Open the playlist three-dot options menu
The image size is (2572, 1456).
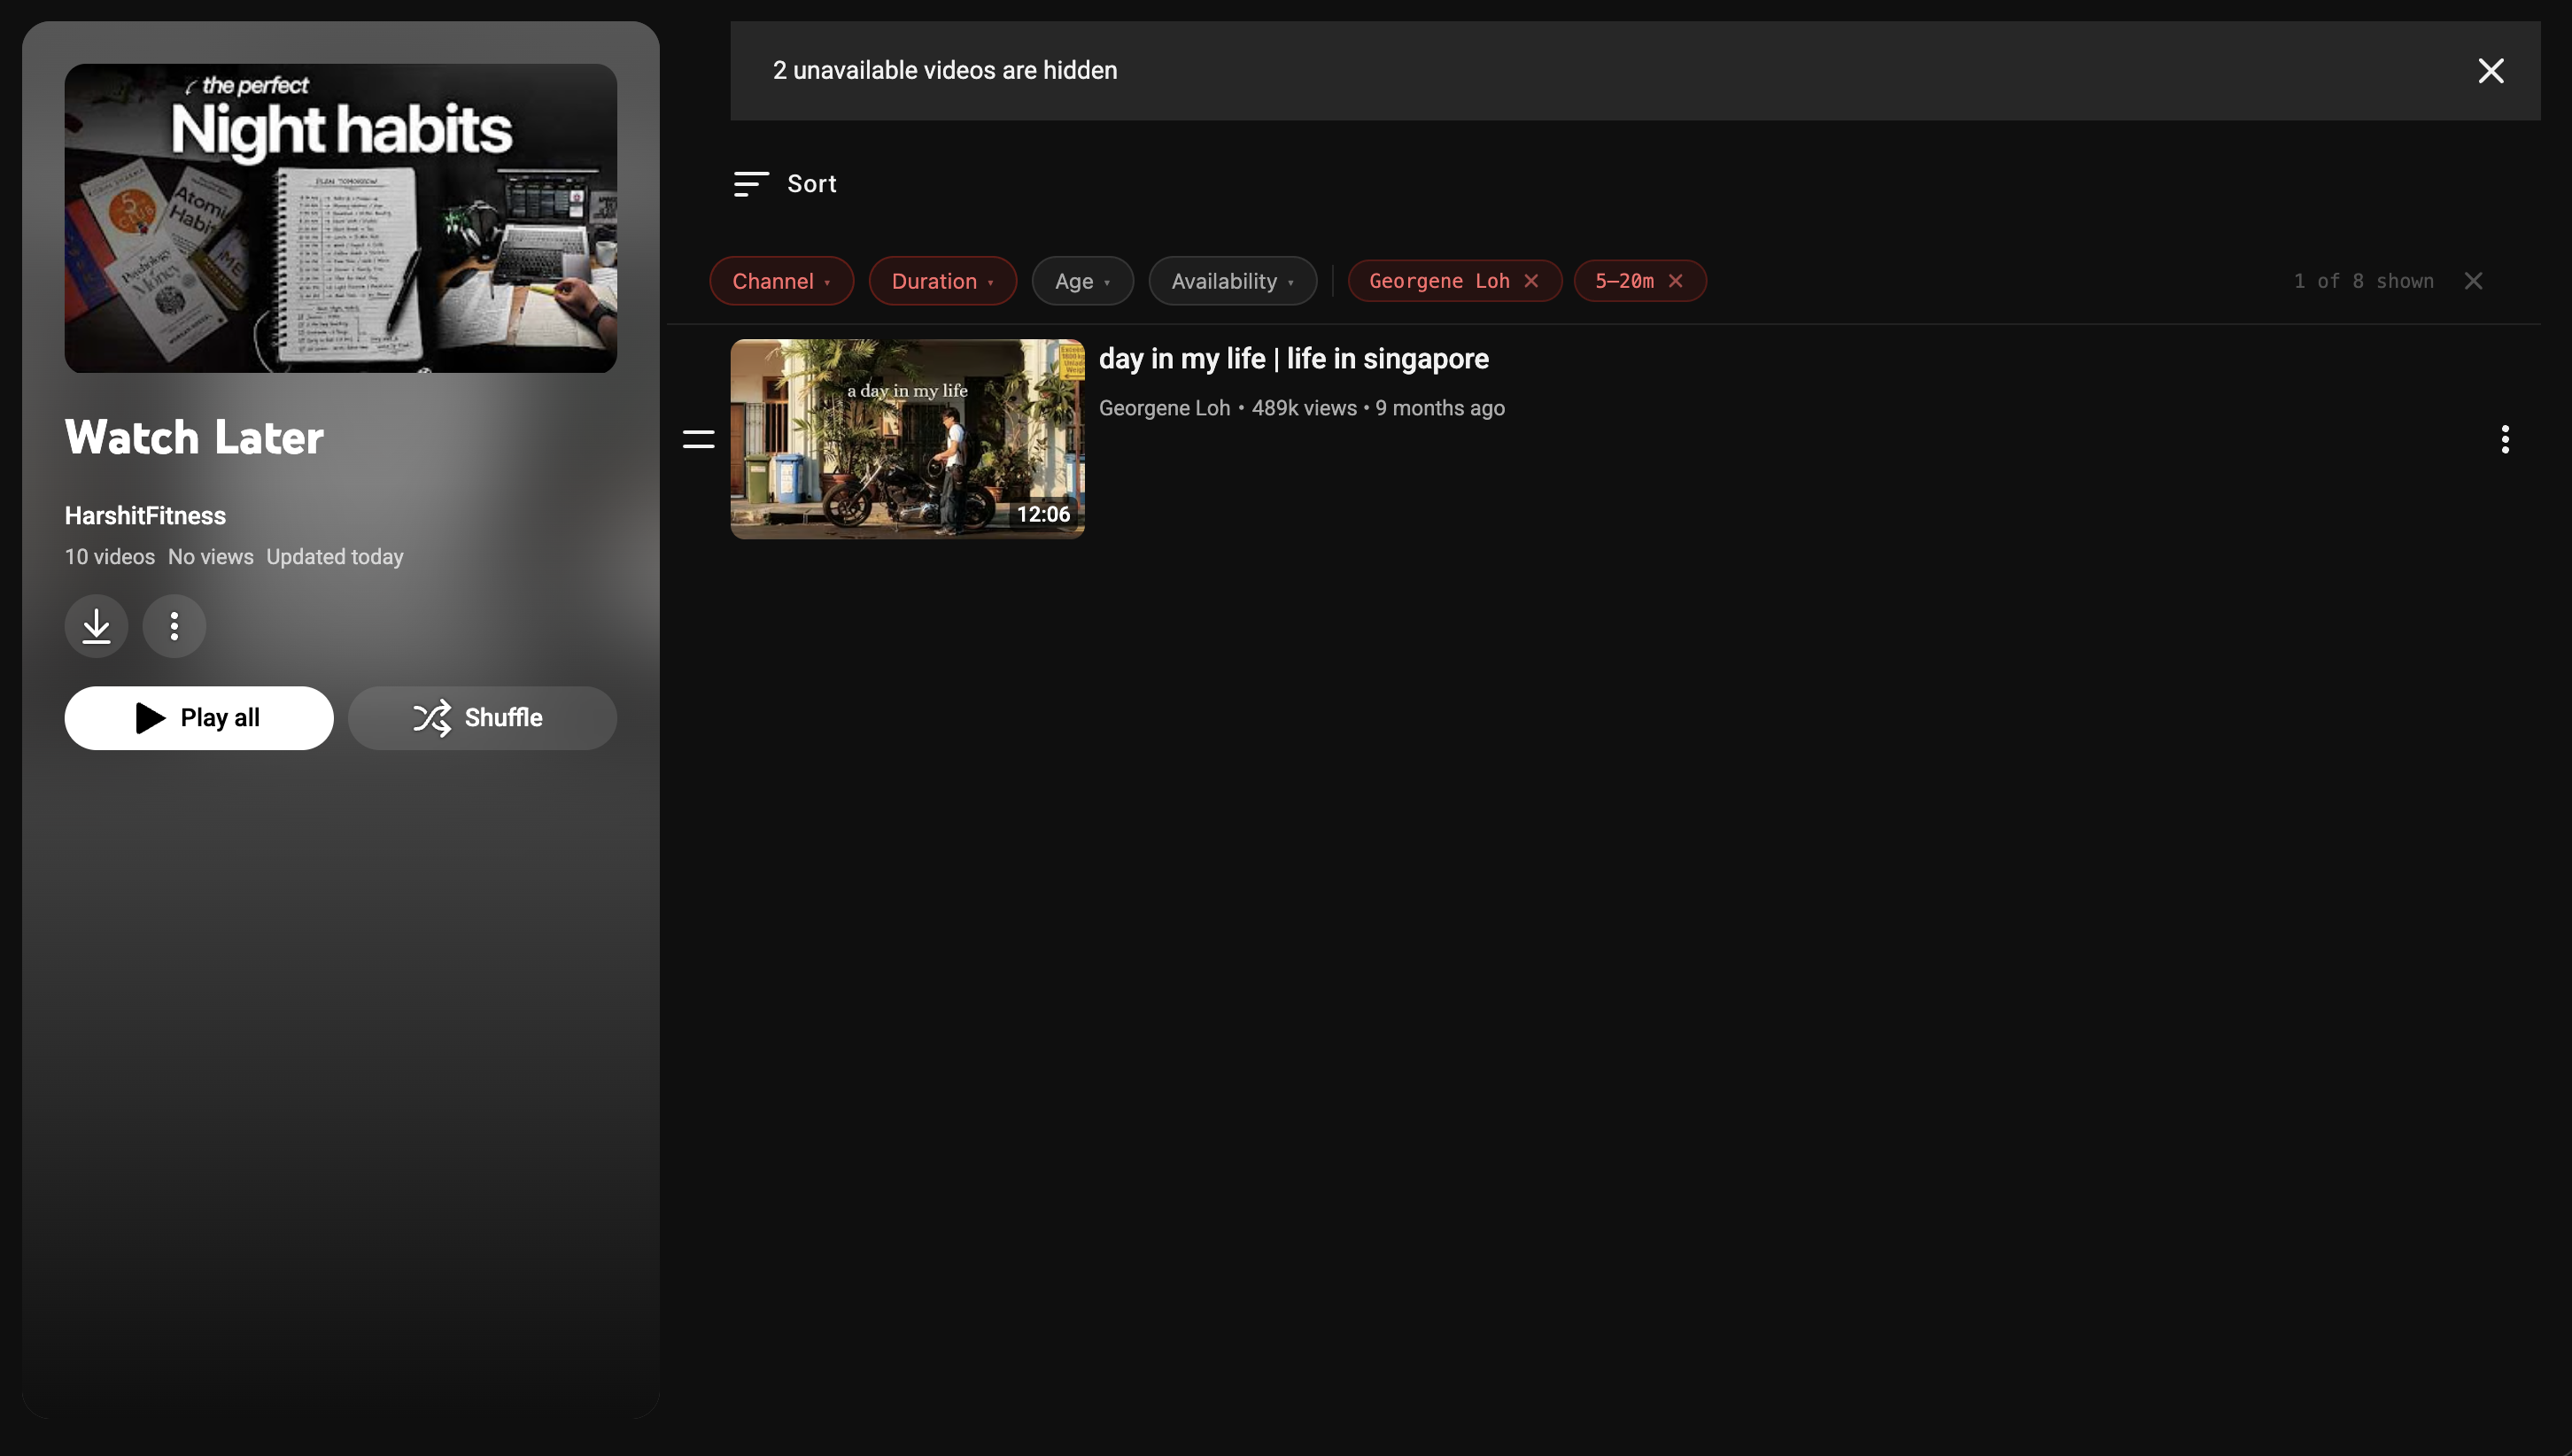(x=174, y=626)
